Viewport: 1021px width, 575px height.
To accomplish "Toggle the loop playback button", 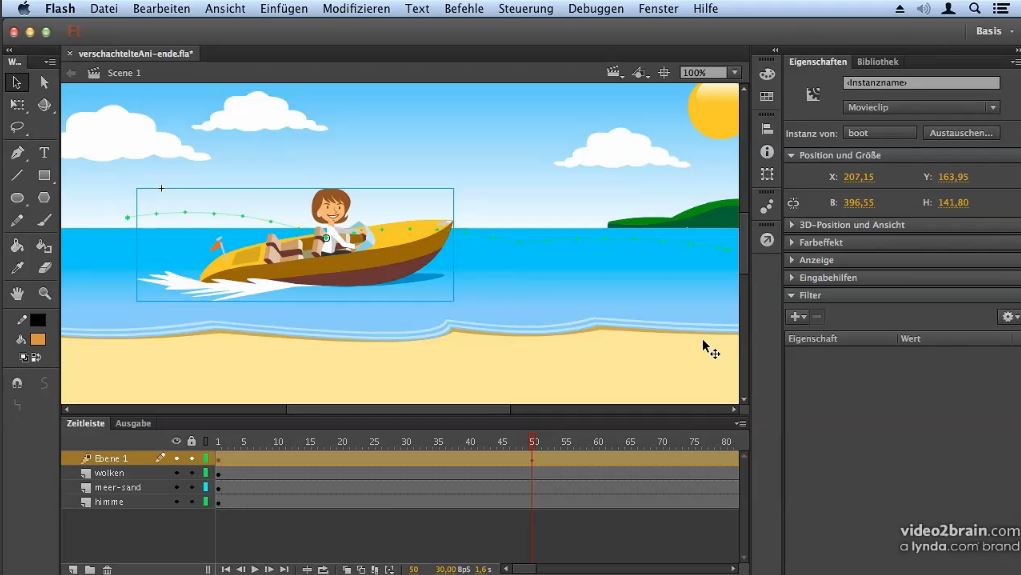I will pos(323,569).
